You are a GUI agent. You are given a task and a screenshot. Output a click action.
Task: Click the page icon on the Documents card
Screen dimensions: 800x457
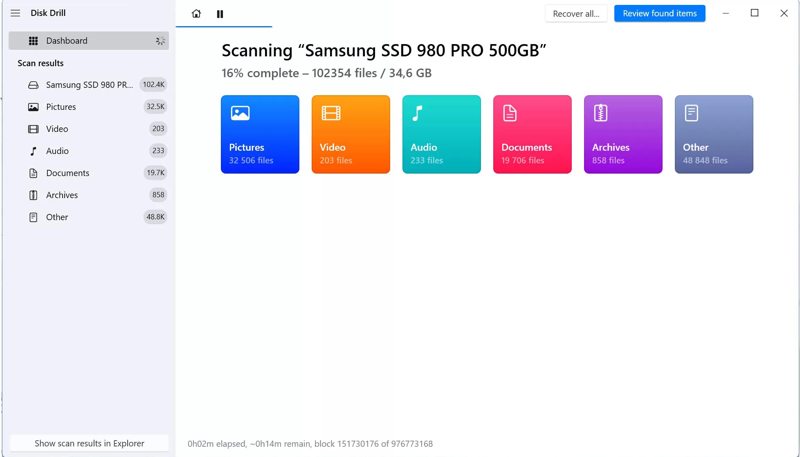(x=510, y=113)
